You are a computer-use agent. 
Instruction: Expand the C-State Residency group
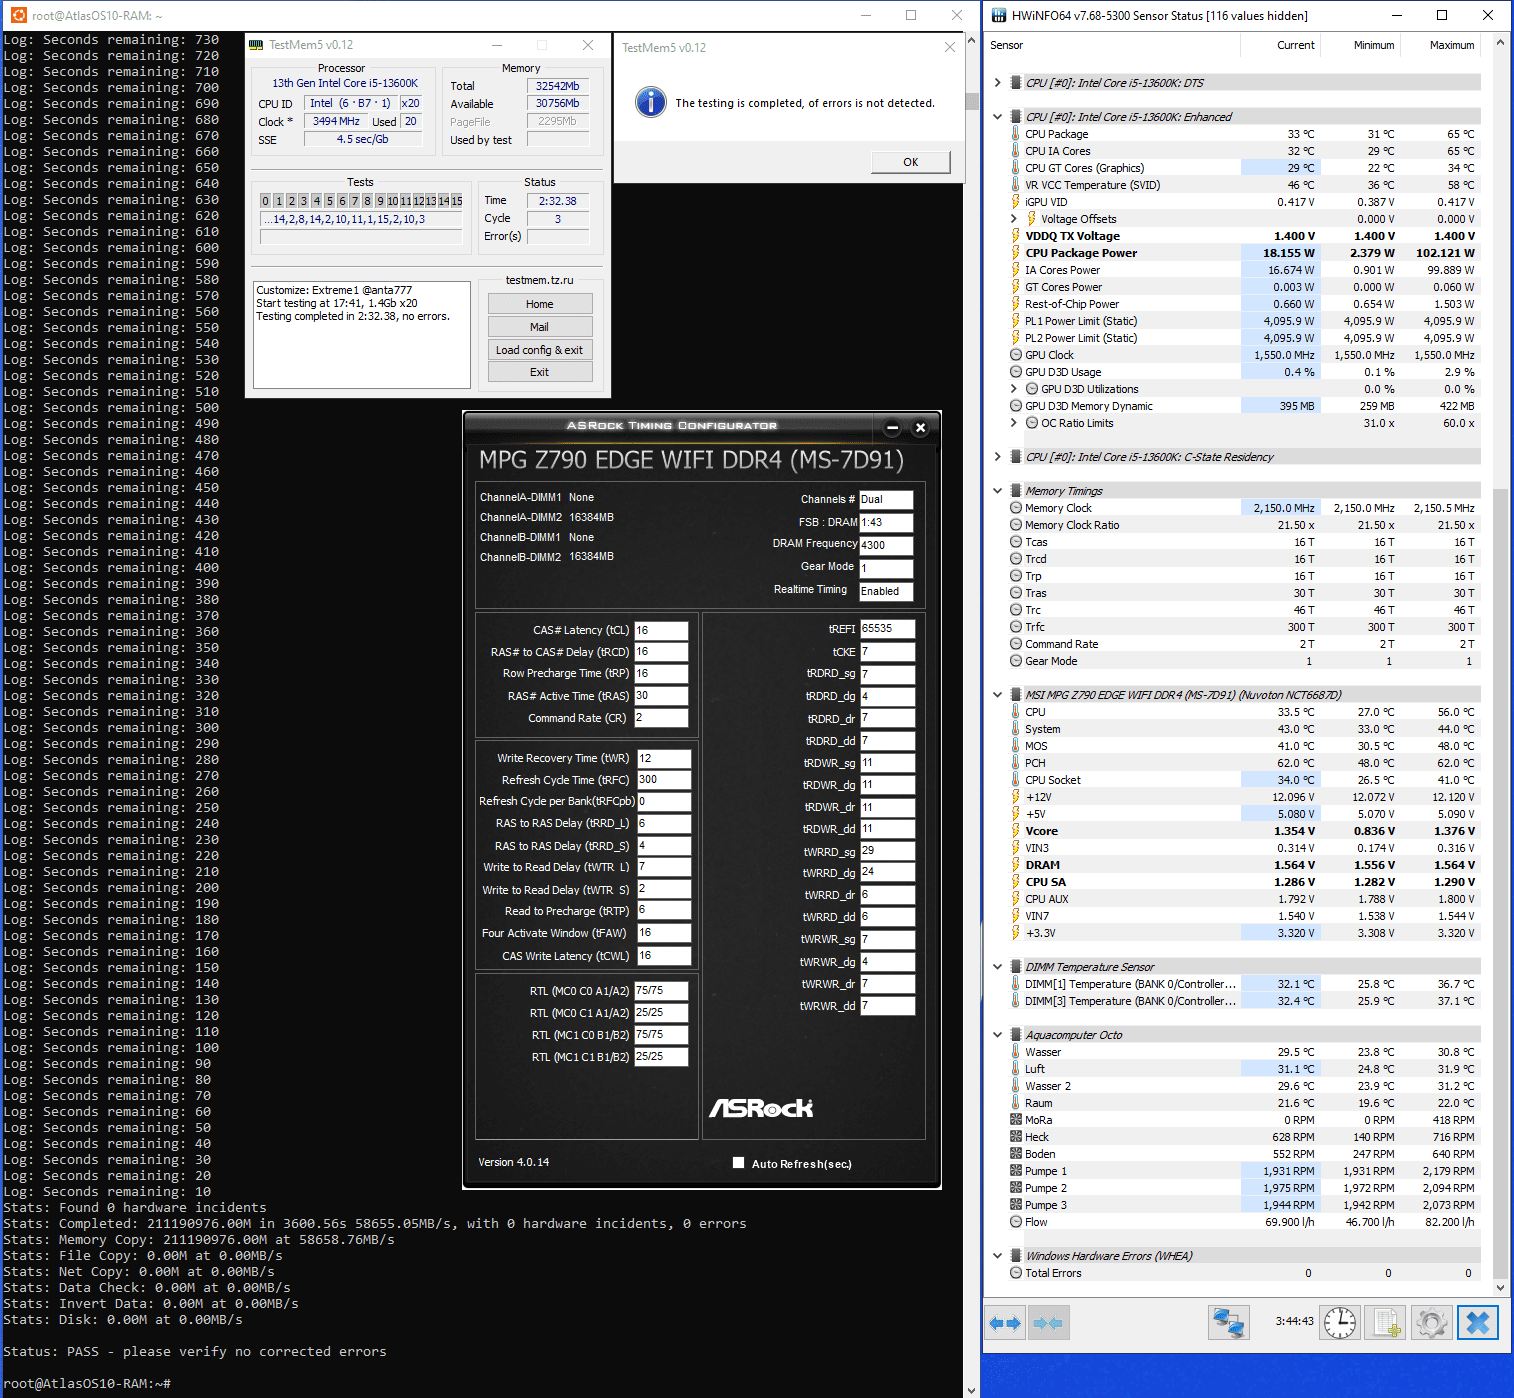point(998,457)
